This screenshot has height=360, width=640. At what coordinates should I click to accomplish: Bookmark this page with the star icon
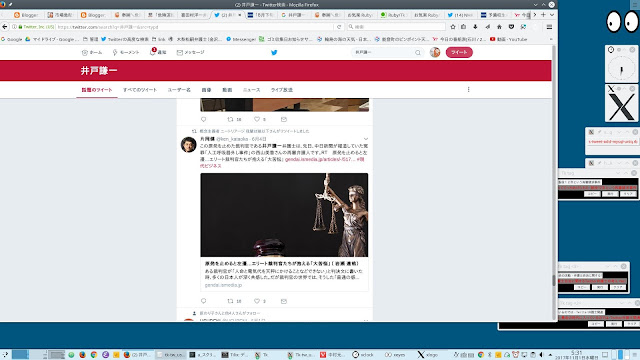pos(453,27)
